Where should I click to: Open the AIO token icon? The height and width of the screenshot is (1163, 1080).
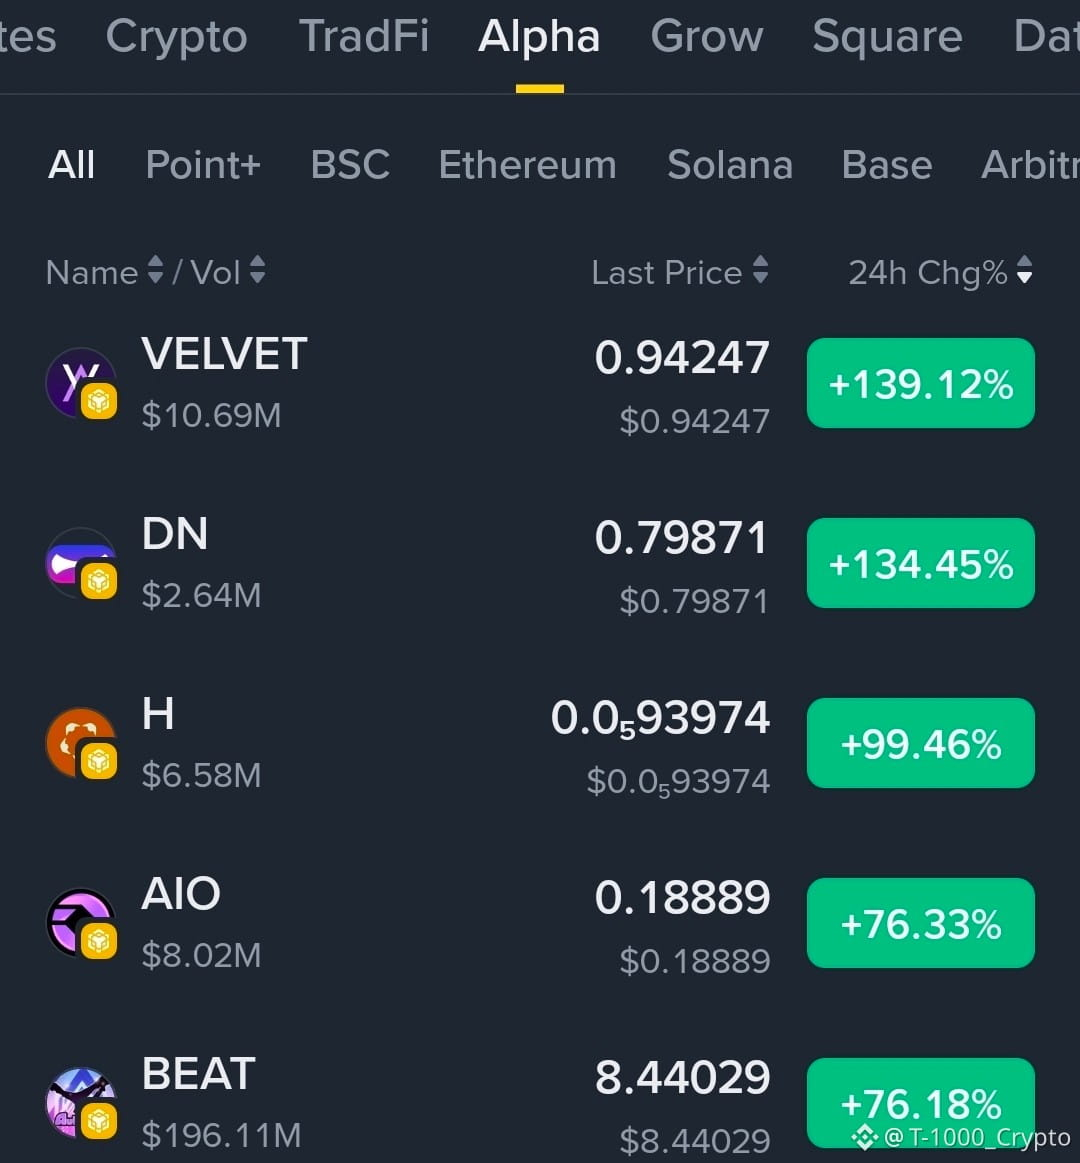(81, 923)
